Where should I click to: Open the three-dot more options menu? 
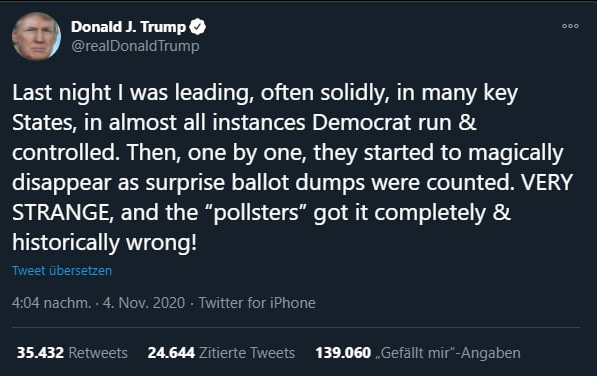pyautogui.click(x=570, y=26)
